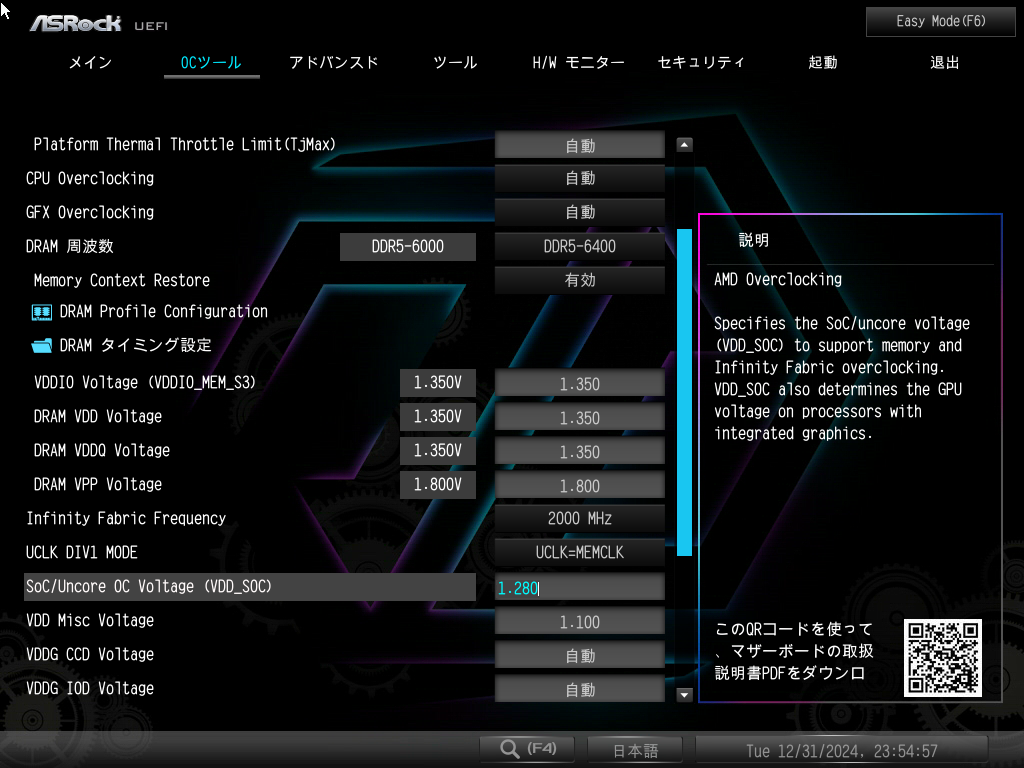Switch to the 起動 tab
Image resolution: width=1024 pixels, height=768 pixels.
click(x=823, y=63)
